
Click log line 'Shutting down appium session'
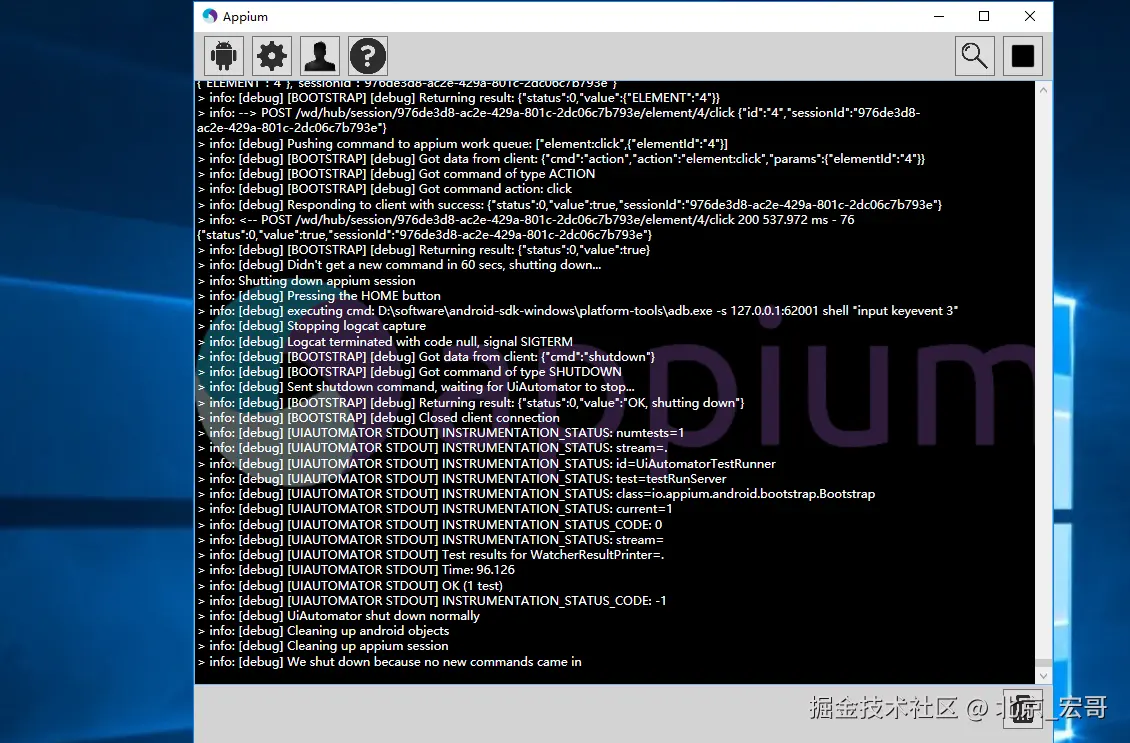306,280
